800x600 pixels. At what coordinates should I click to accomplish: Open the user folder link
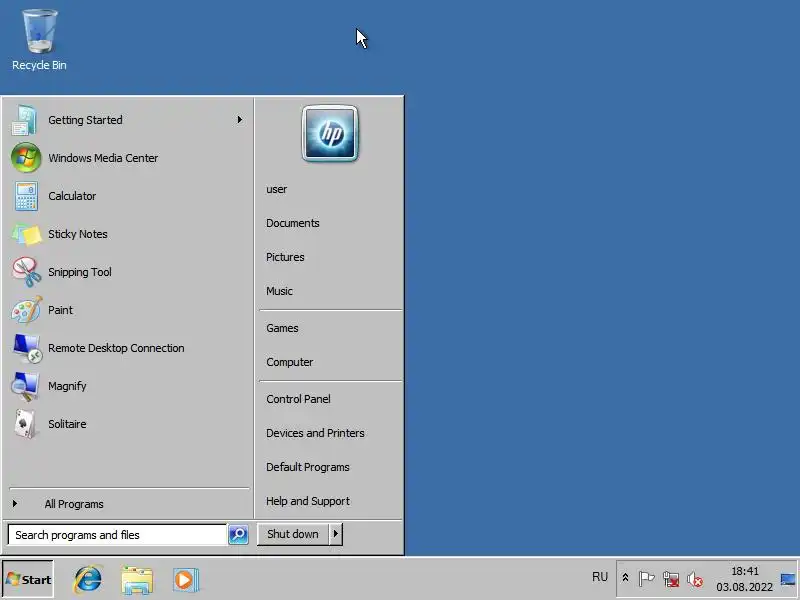277,189
